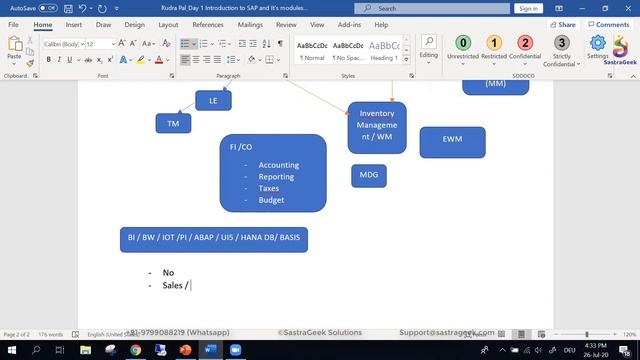The width and height of the screenshot is (640, 360).
Task: Click the title bar Search box
Action: point(432,8)
